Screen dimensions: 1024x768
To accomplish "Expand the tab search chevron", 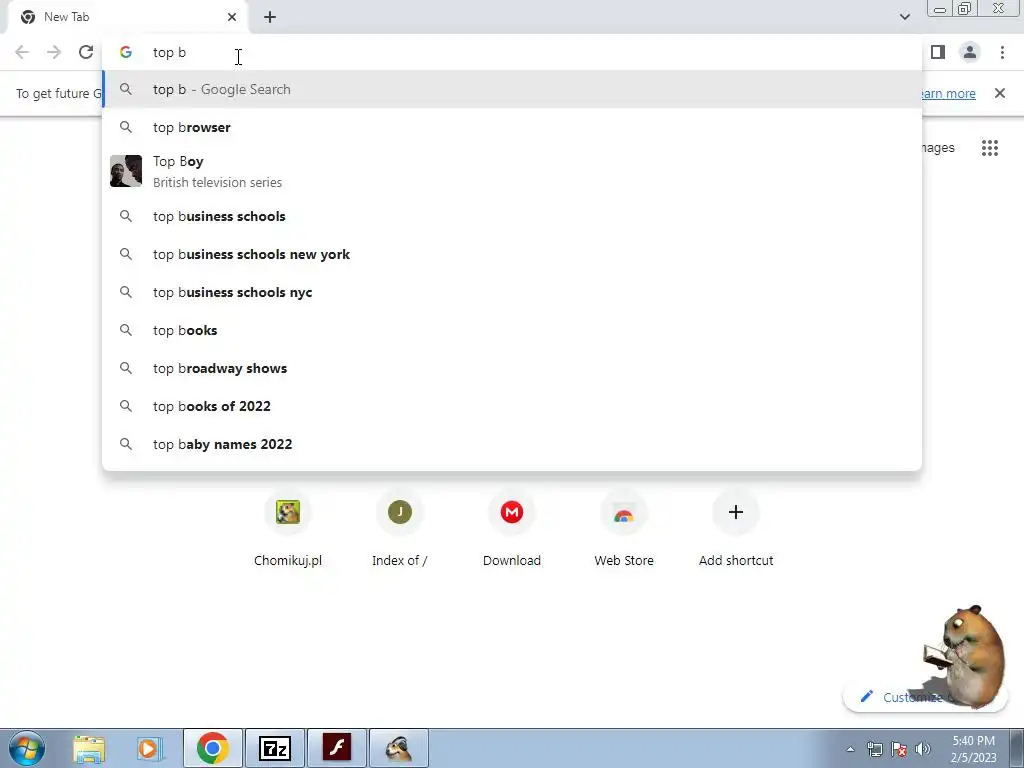I will pos(904,17).
